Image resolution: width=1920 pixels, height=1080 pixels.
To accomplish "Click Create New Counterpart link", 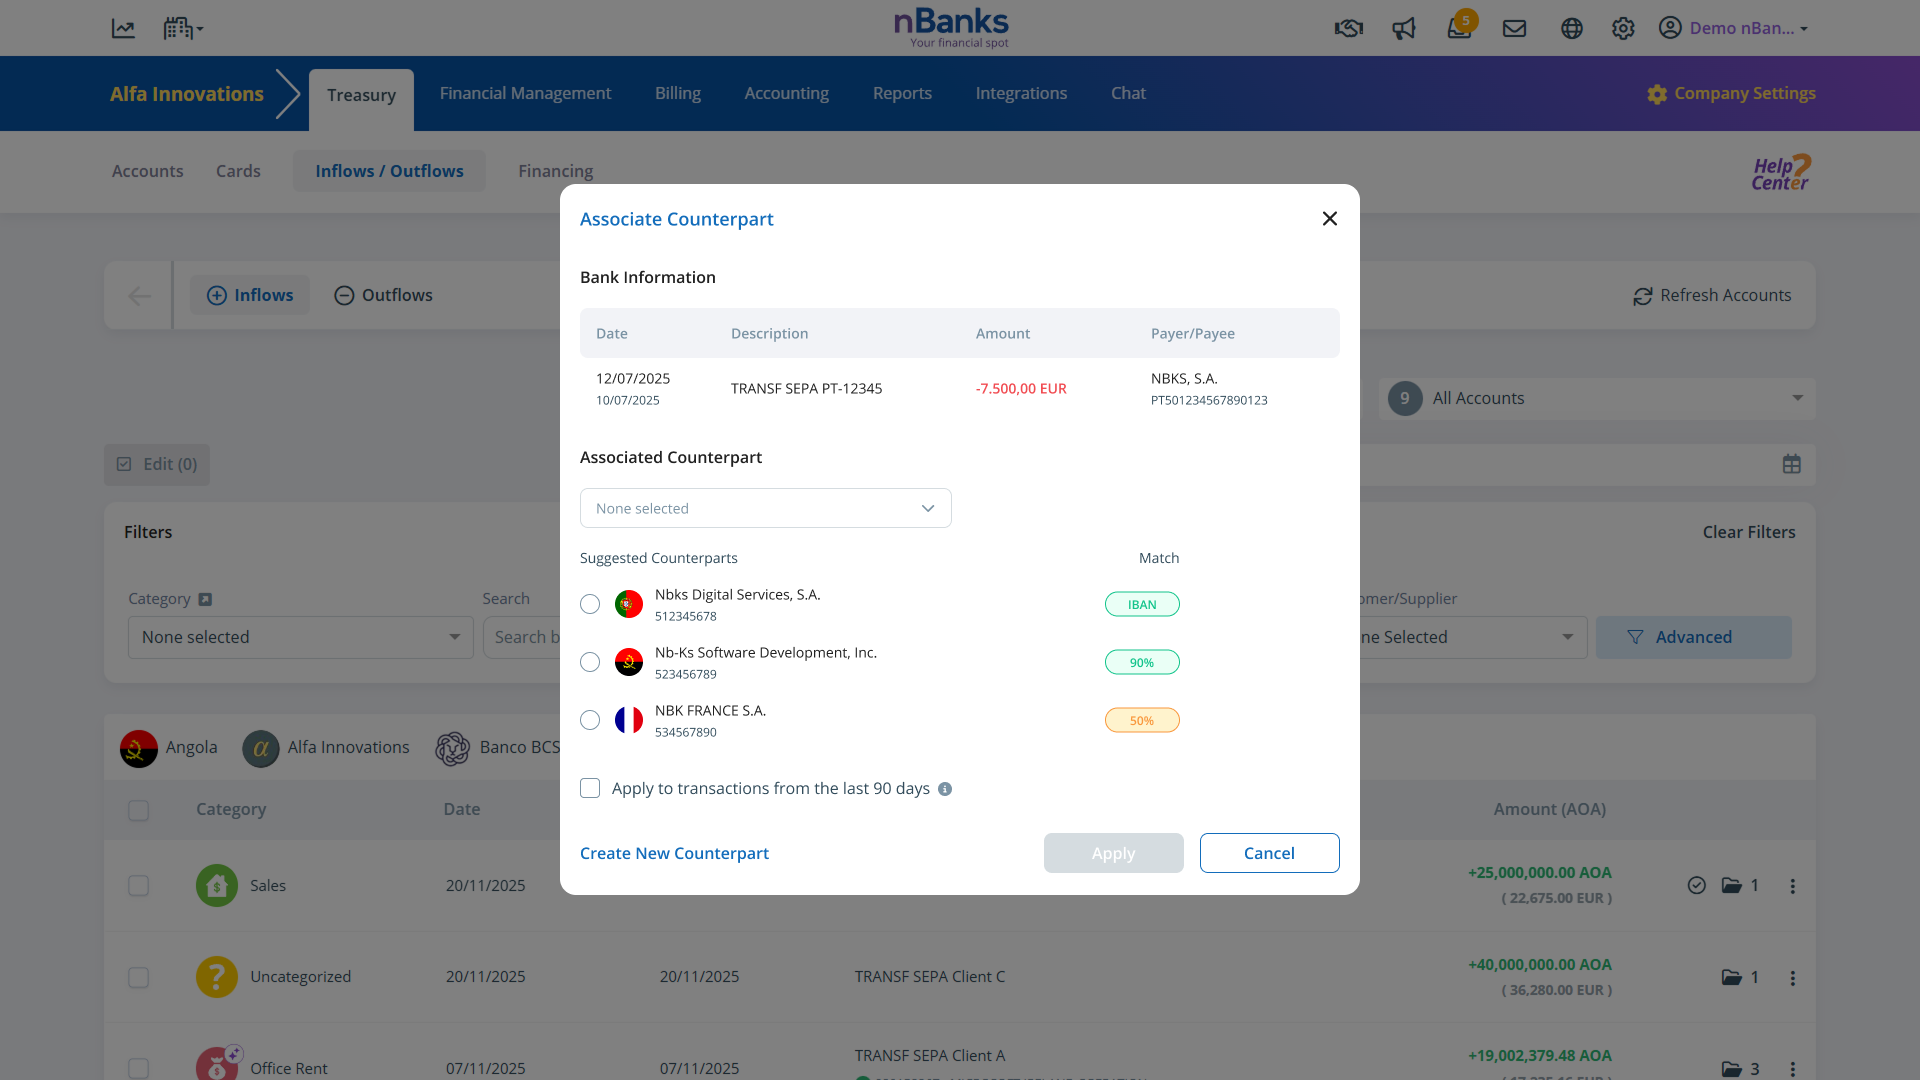I will point(674,853).
